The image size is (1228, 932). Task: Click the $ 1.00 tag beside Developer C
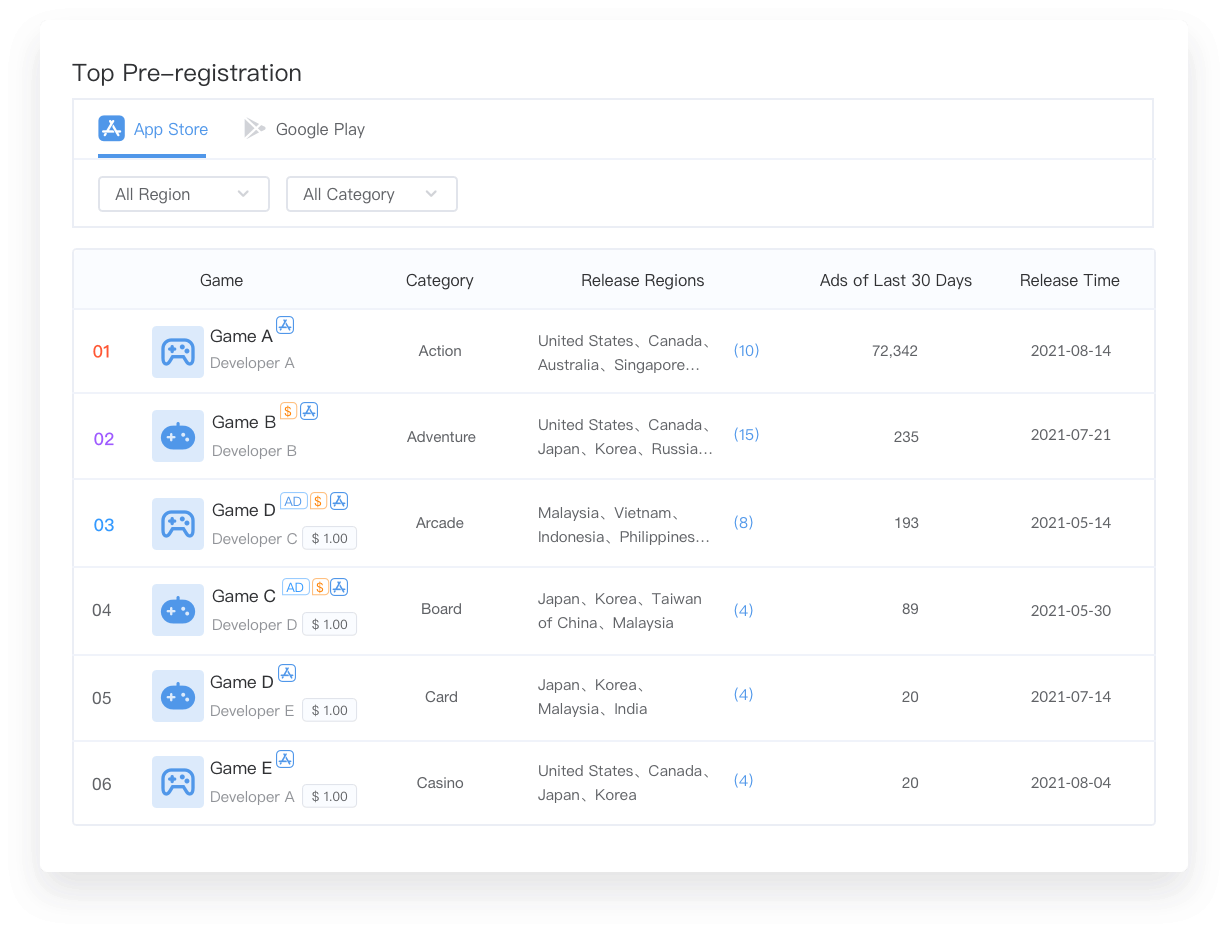(329, 538)
